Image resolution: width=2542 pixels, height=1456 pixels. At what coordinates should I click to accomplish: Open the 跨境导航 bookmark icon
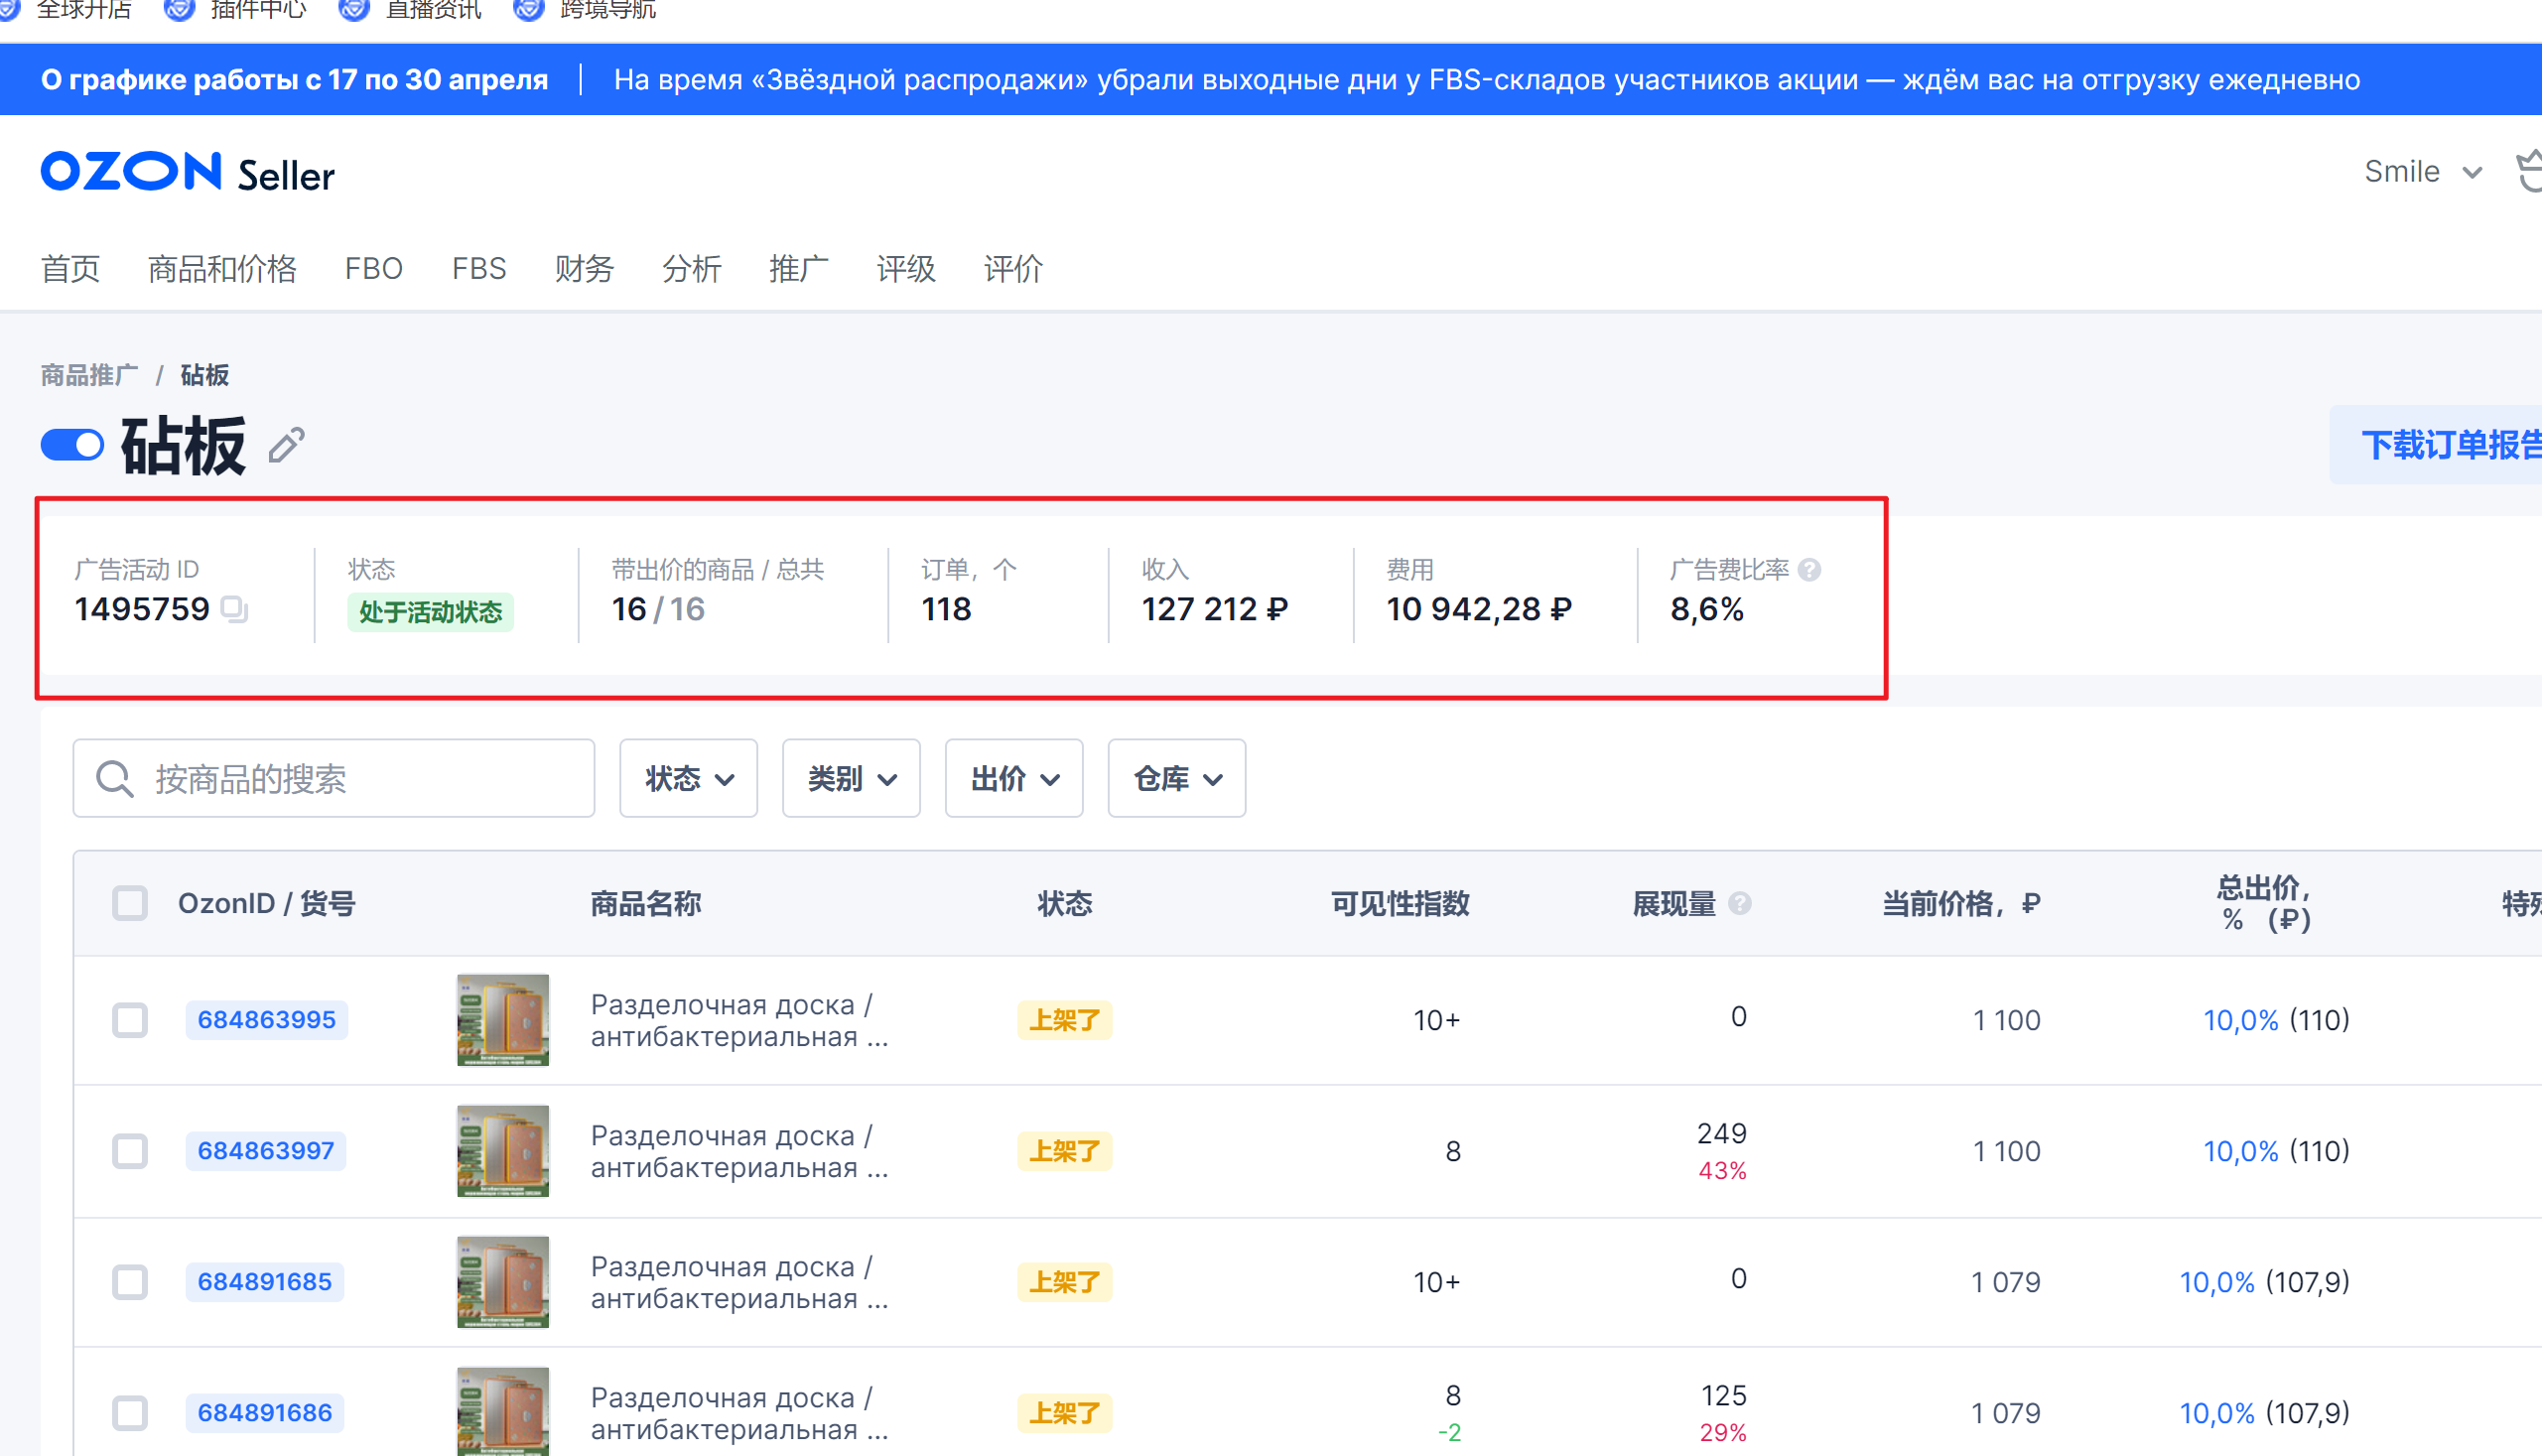[529, 10]
